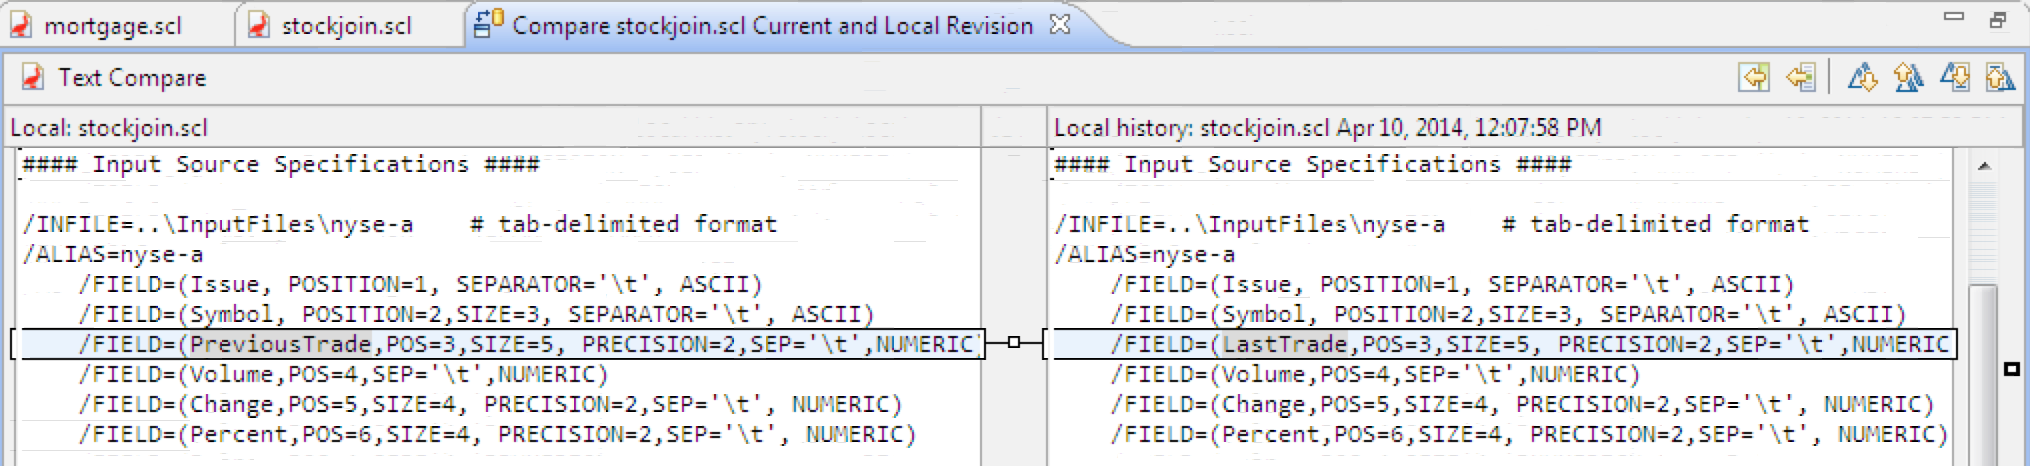The image size is (2030, 466).
Task: Select the Local history stockjoin.scl header
Action: pyautogui.click(x=1328, y=128)
